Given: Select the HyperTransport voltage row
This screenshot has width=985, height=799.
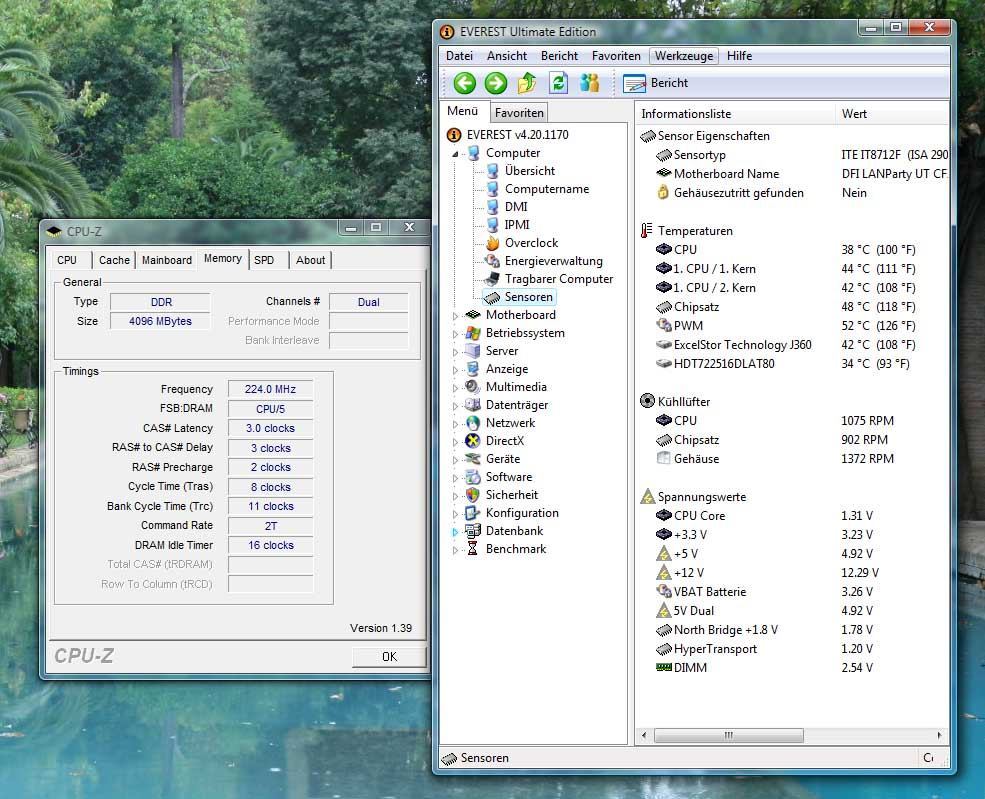Looking at the screenshot, I should click(x=792, y=649).
